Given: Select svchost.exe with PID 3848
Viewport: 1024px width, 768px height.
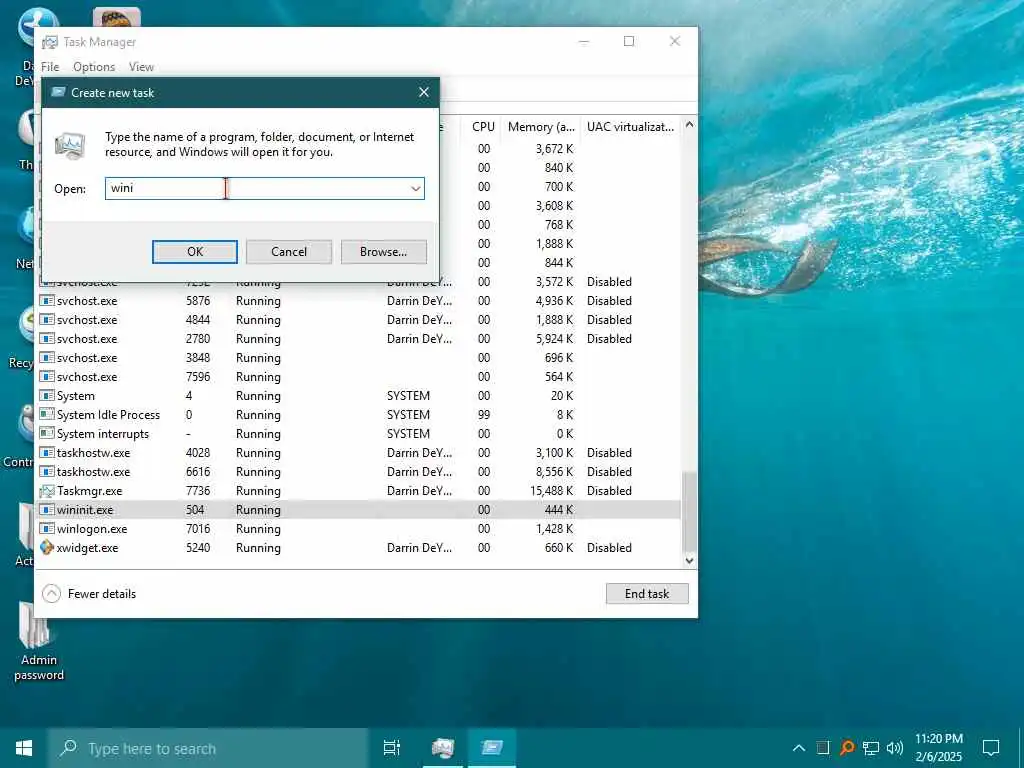Looking at the screenshot, I should (x=359, y=357).
